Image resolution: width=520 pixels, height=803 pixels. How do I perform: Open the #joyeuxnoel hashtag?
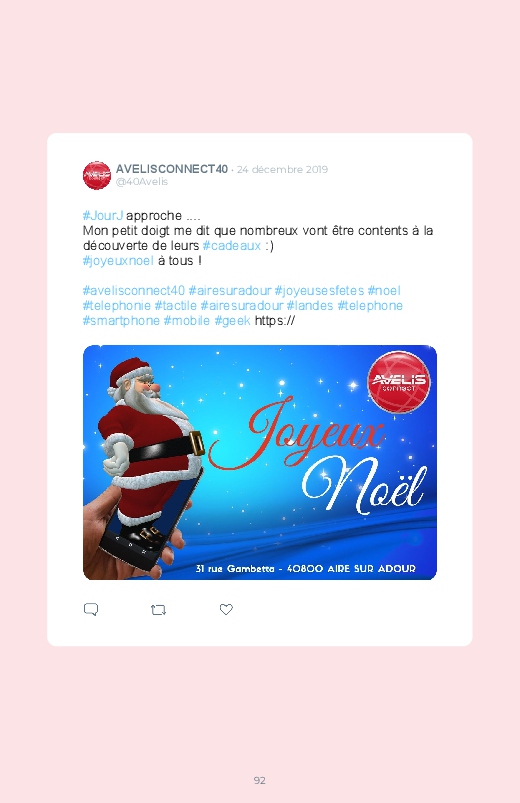(118, 261)
